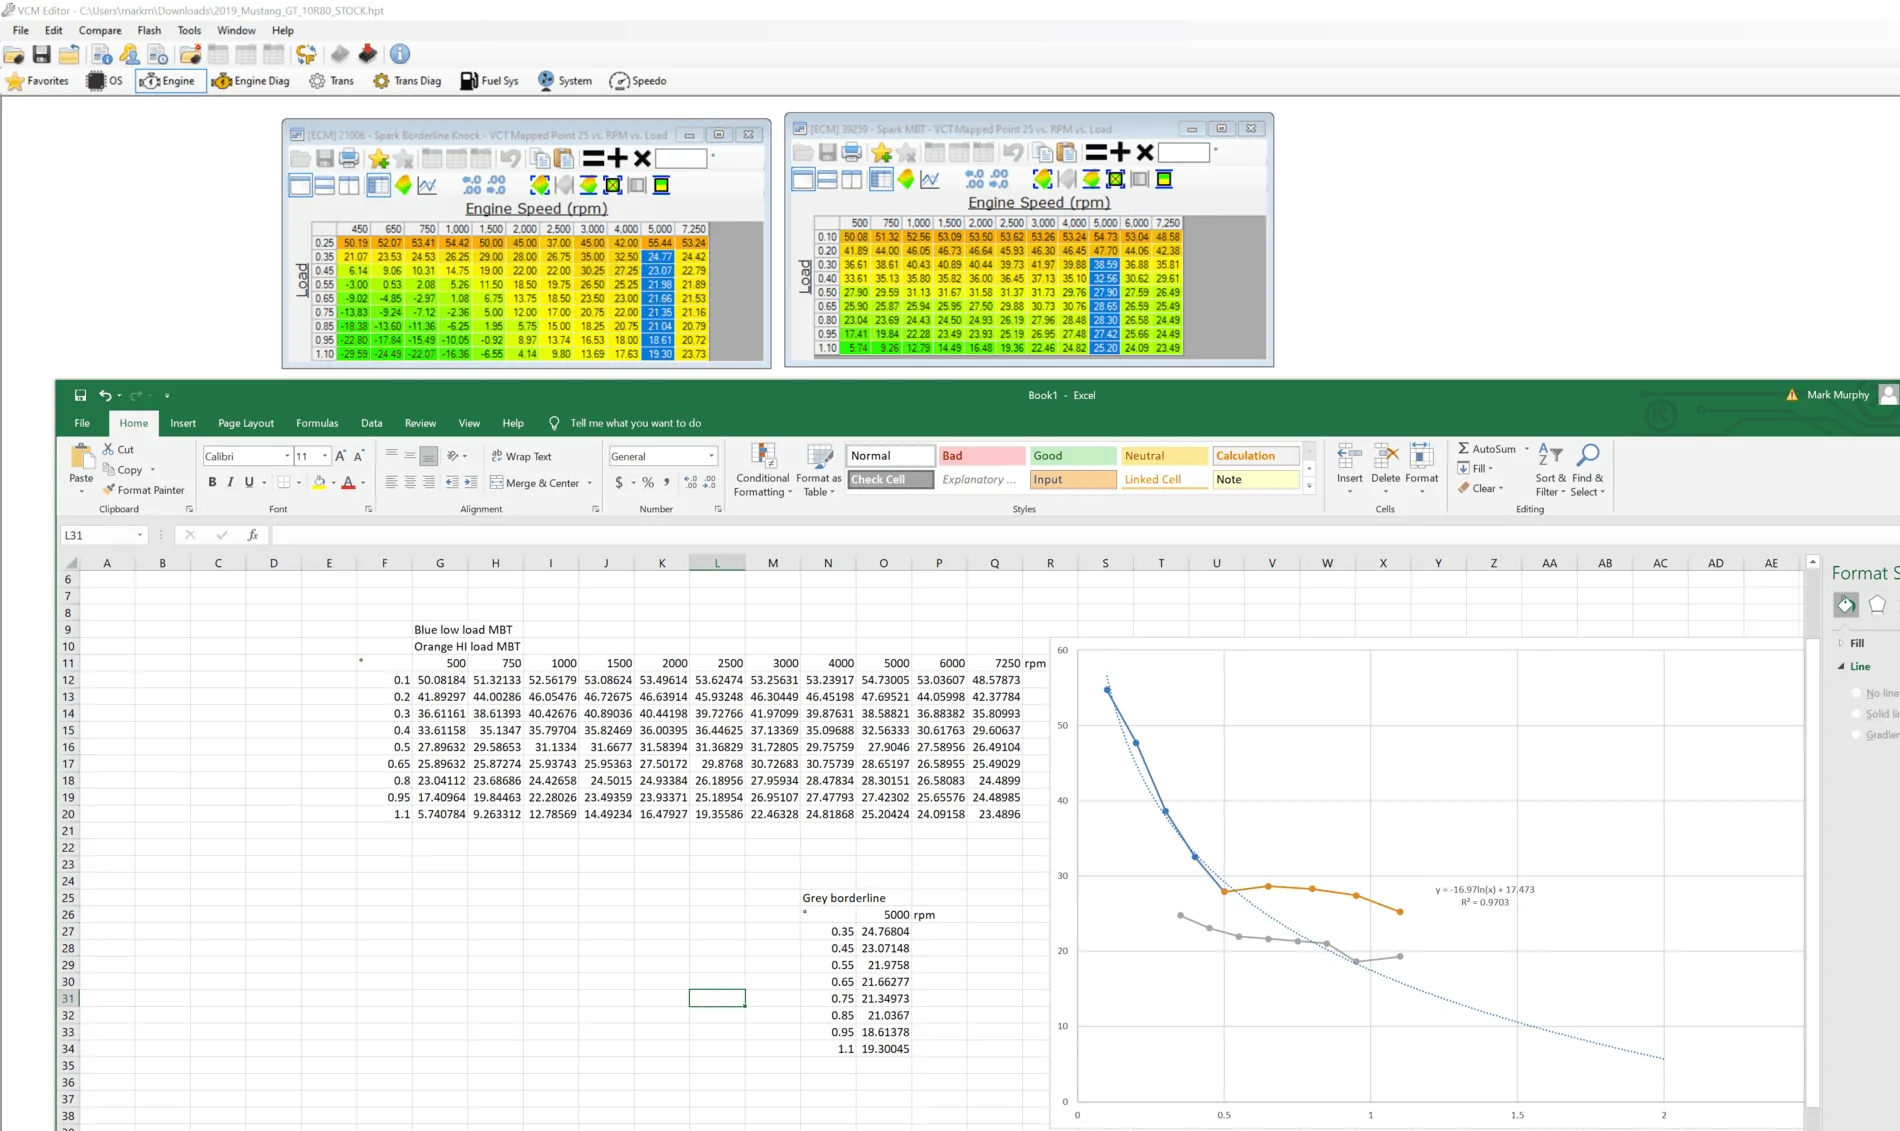The image size is (1900, 1131).
Task: Open the Formulas ribbon tab
Action: (x=317, y=423)
